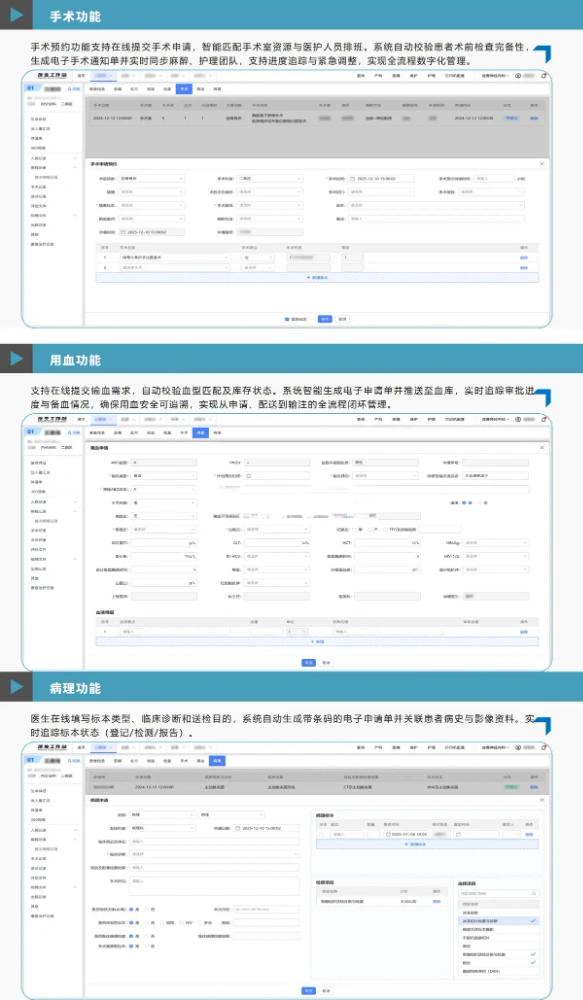Screen dimensions: 583x1000
Task: Click the play triangle icon beside 病理功能 heading
Action: click(17, 687)
